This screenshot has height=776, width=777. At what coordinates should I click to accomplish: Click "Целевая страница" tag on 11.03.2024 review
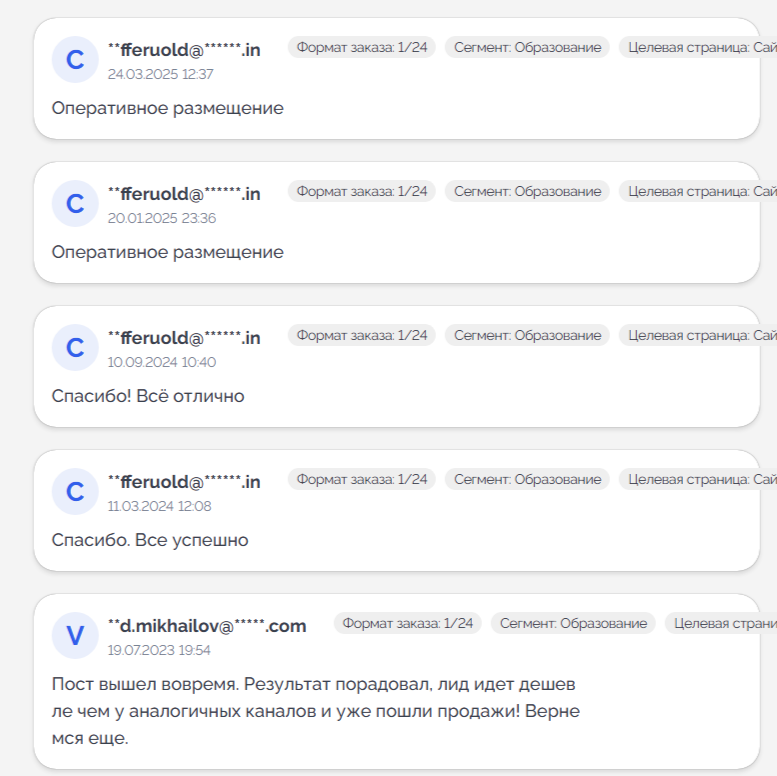[700, 479]
